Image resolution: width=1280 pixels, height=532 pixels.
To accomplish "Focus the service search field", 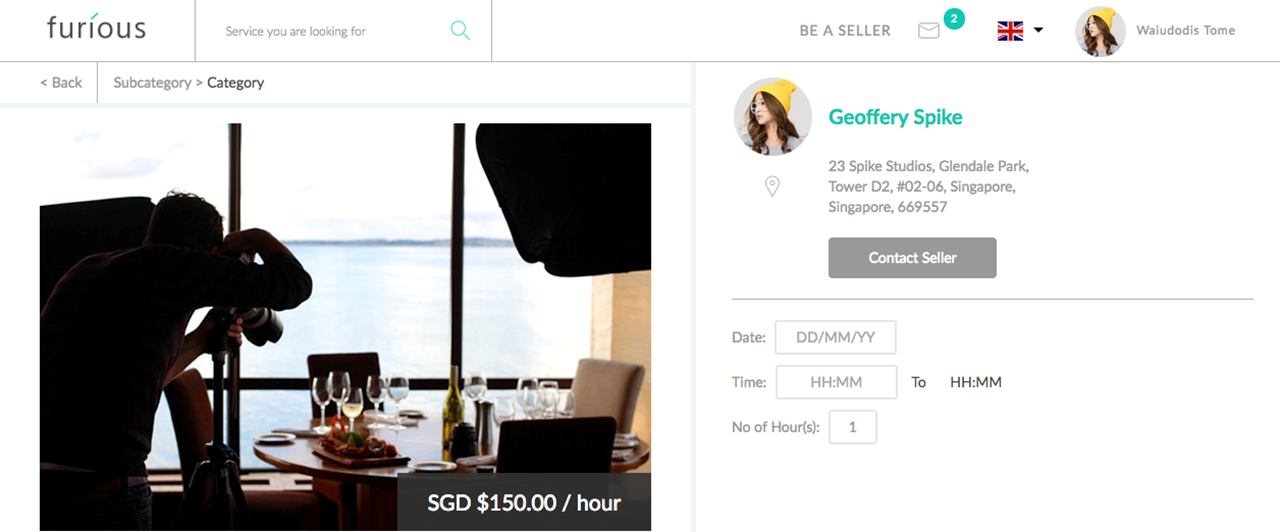I will pyautogui.click(x=330, y=31).
